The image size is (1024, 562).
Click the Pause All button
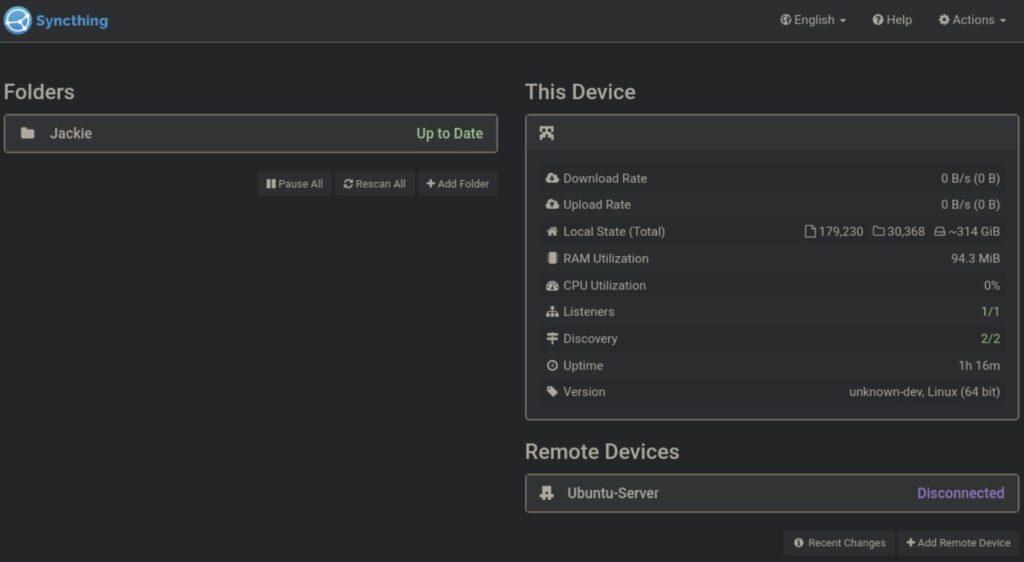click(x=295, y=184)
